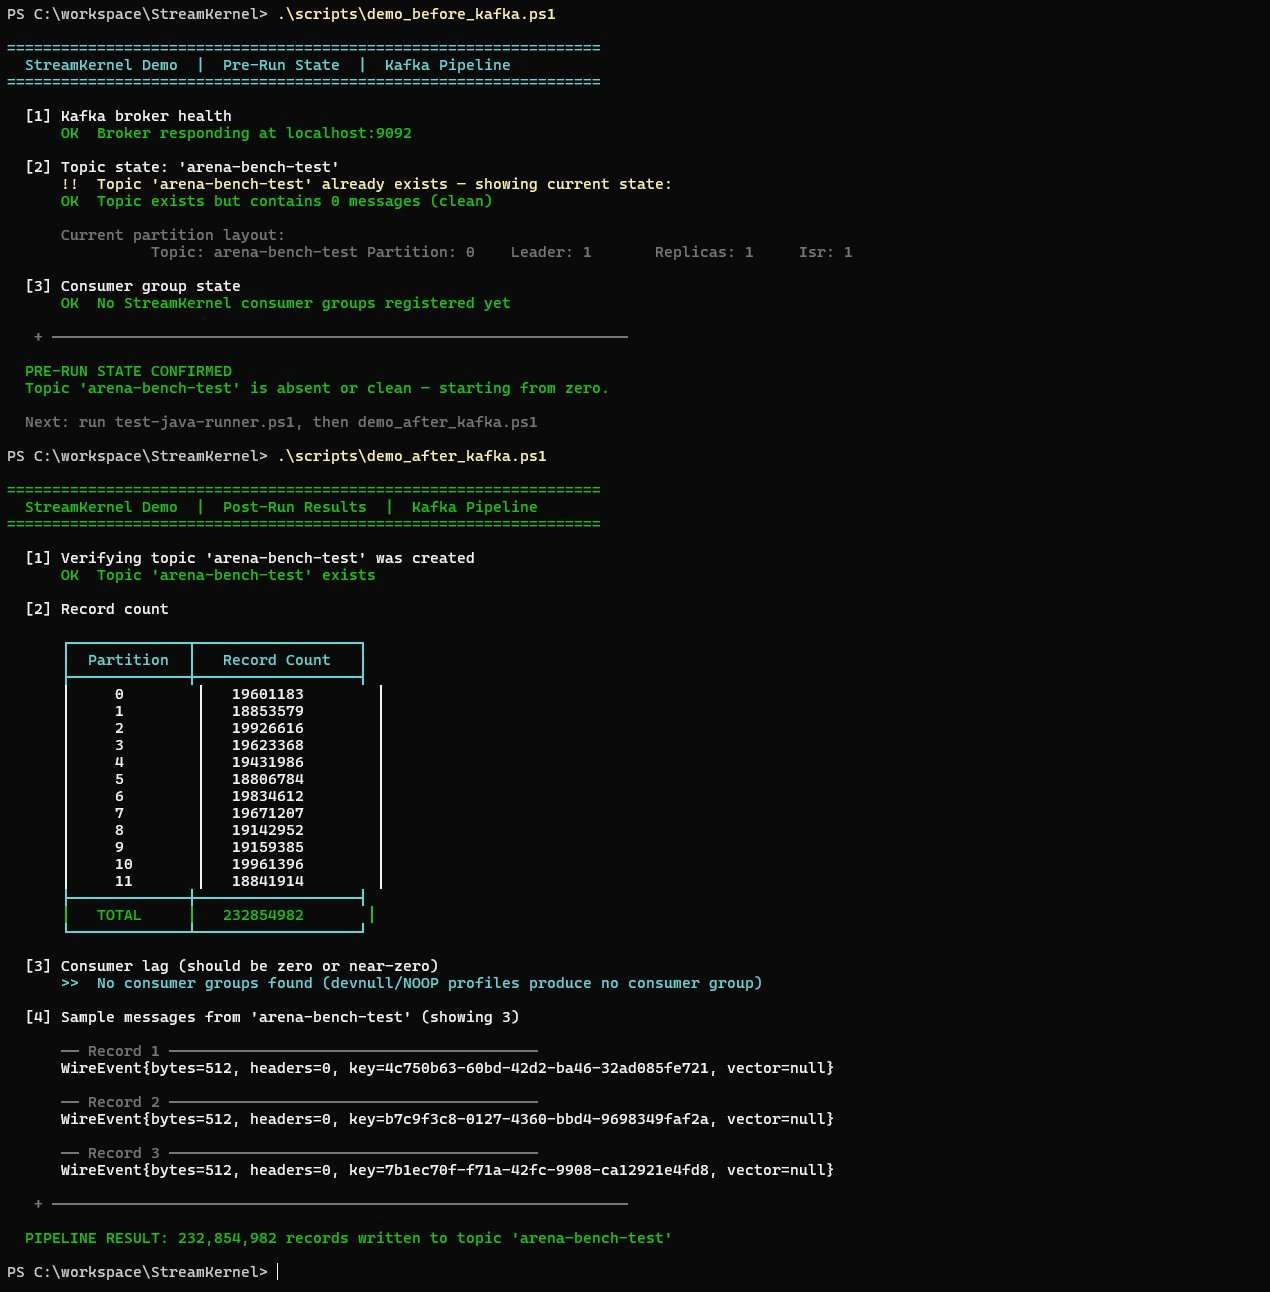
Task: Click the WireEvent line with key=4c750b63
Action: 447,1068
